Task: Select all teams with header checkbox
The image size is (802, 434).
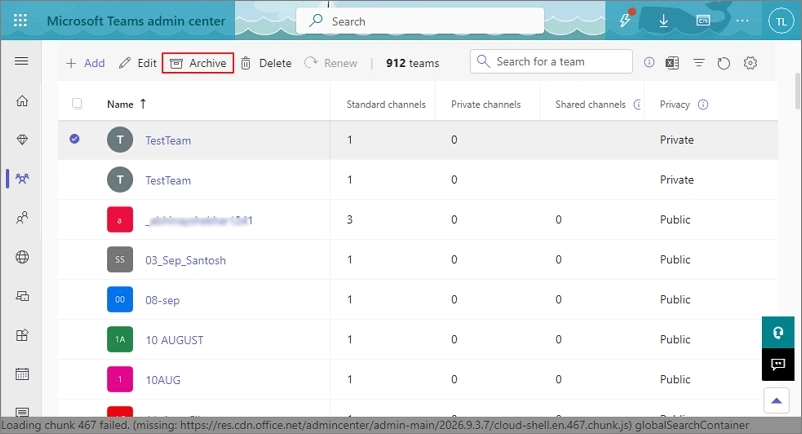Action: click(77, 104)
